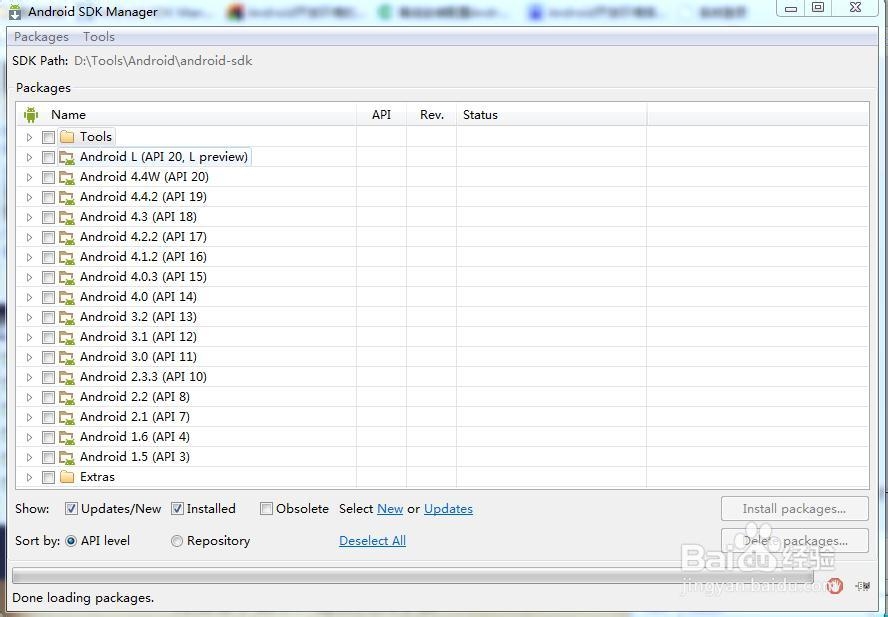Click the loading progress bar
Viewport: 888px width, 617px height.
(x=413, y=577)
